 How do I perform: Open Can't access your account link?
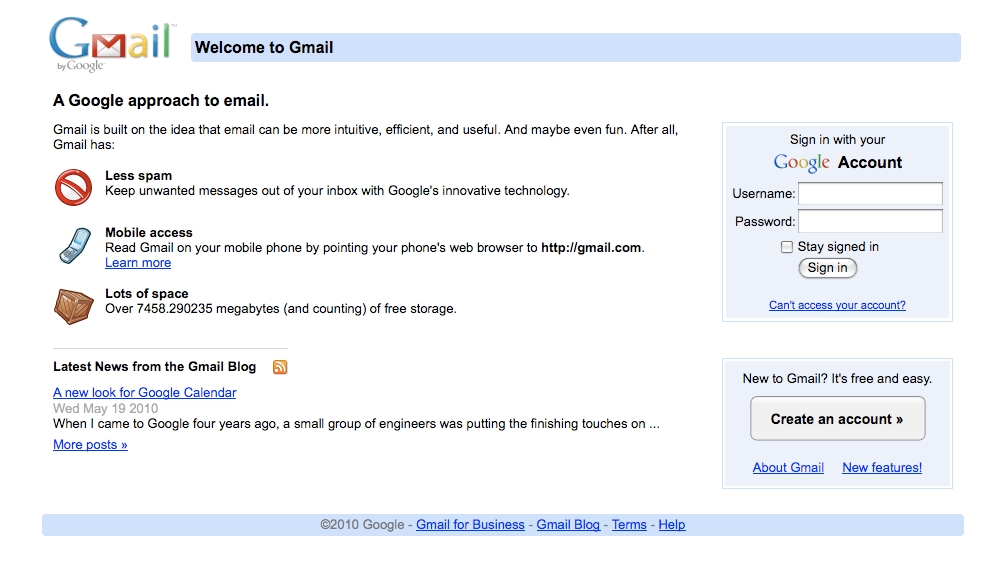837,305
